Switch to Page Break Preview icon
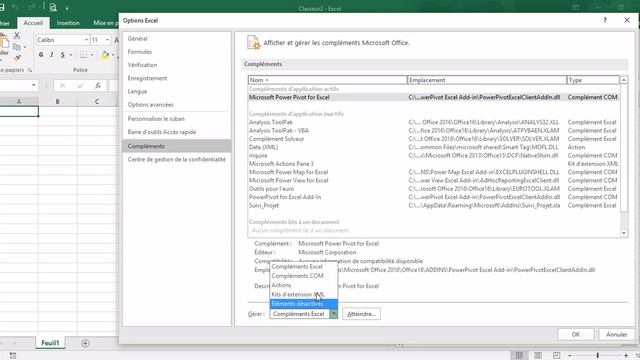The image size is (640, 360). (556, 356)
